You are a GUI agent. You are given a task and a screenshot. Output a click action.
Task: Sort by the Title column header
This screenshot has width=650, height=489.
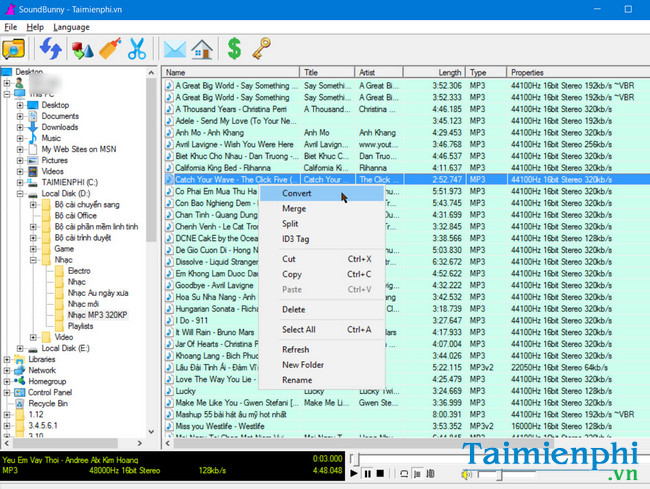pyautogui.click(x=327, y=73)
